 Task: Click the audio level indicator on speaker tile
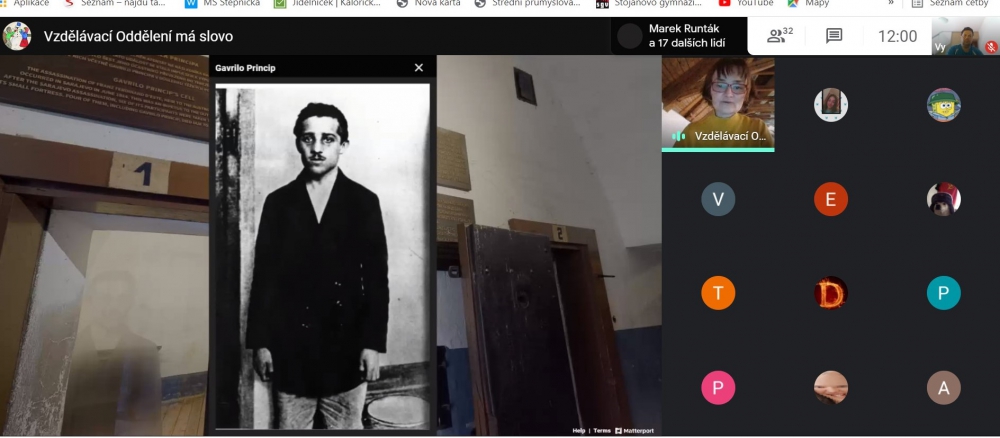[x=679, y=136]
